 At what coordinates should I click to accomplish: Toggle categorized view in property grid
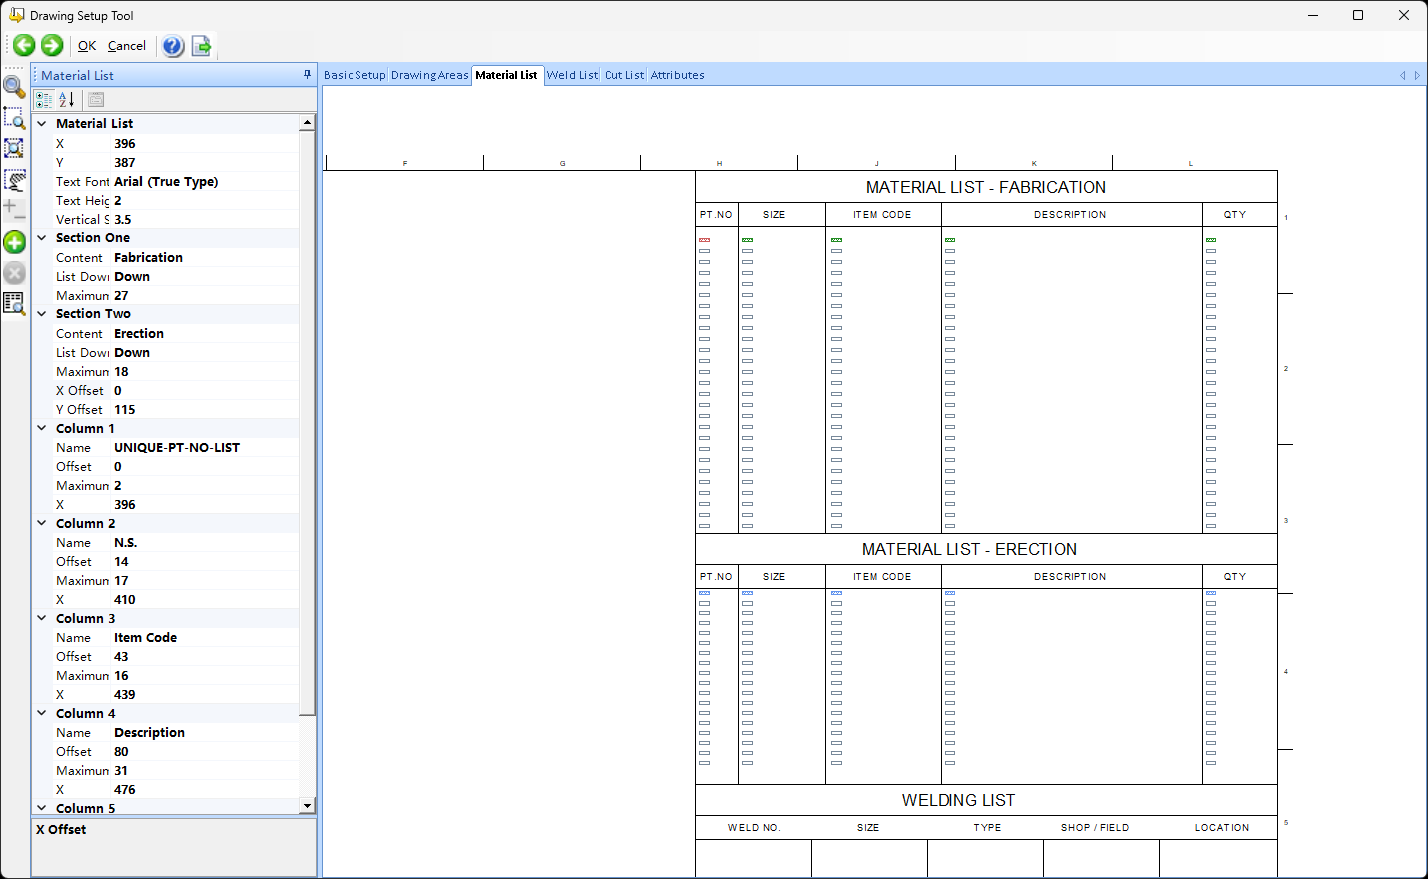[x=44, y=99]
